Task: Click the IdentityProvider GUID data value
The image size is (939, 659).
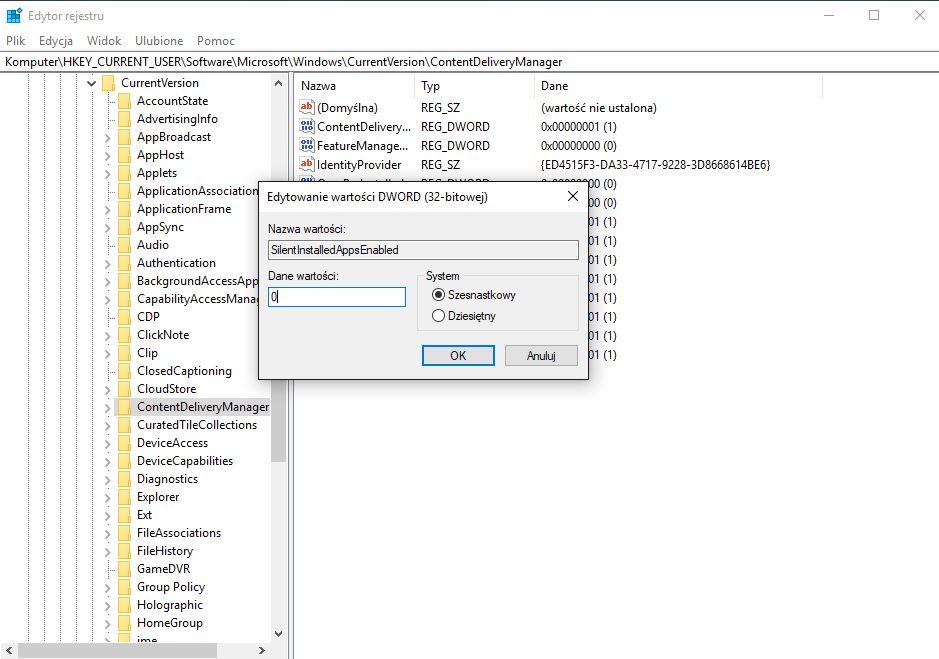Action: (655, 164)
